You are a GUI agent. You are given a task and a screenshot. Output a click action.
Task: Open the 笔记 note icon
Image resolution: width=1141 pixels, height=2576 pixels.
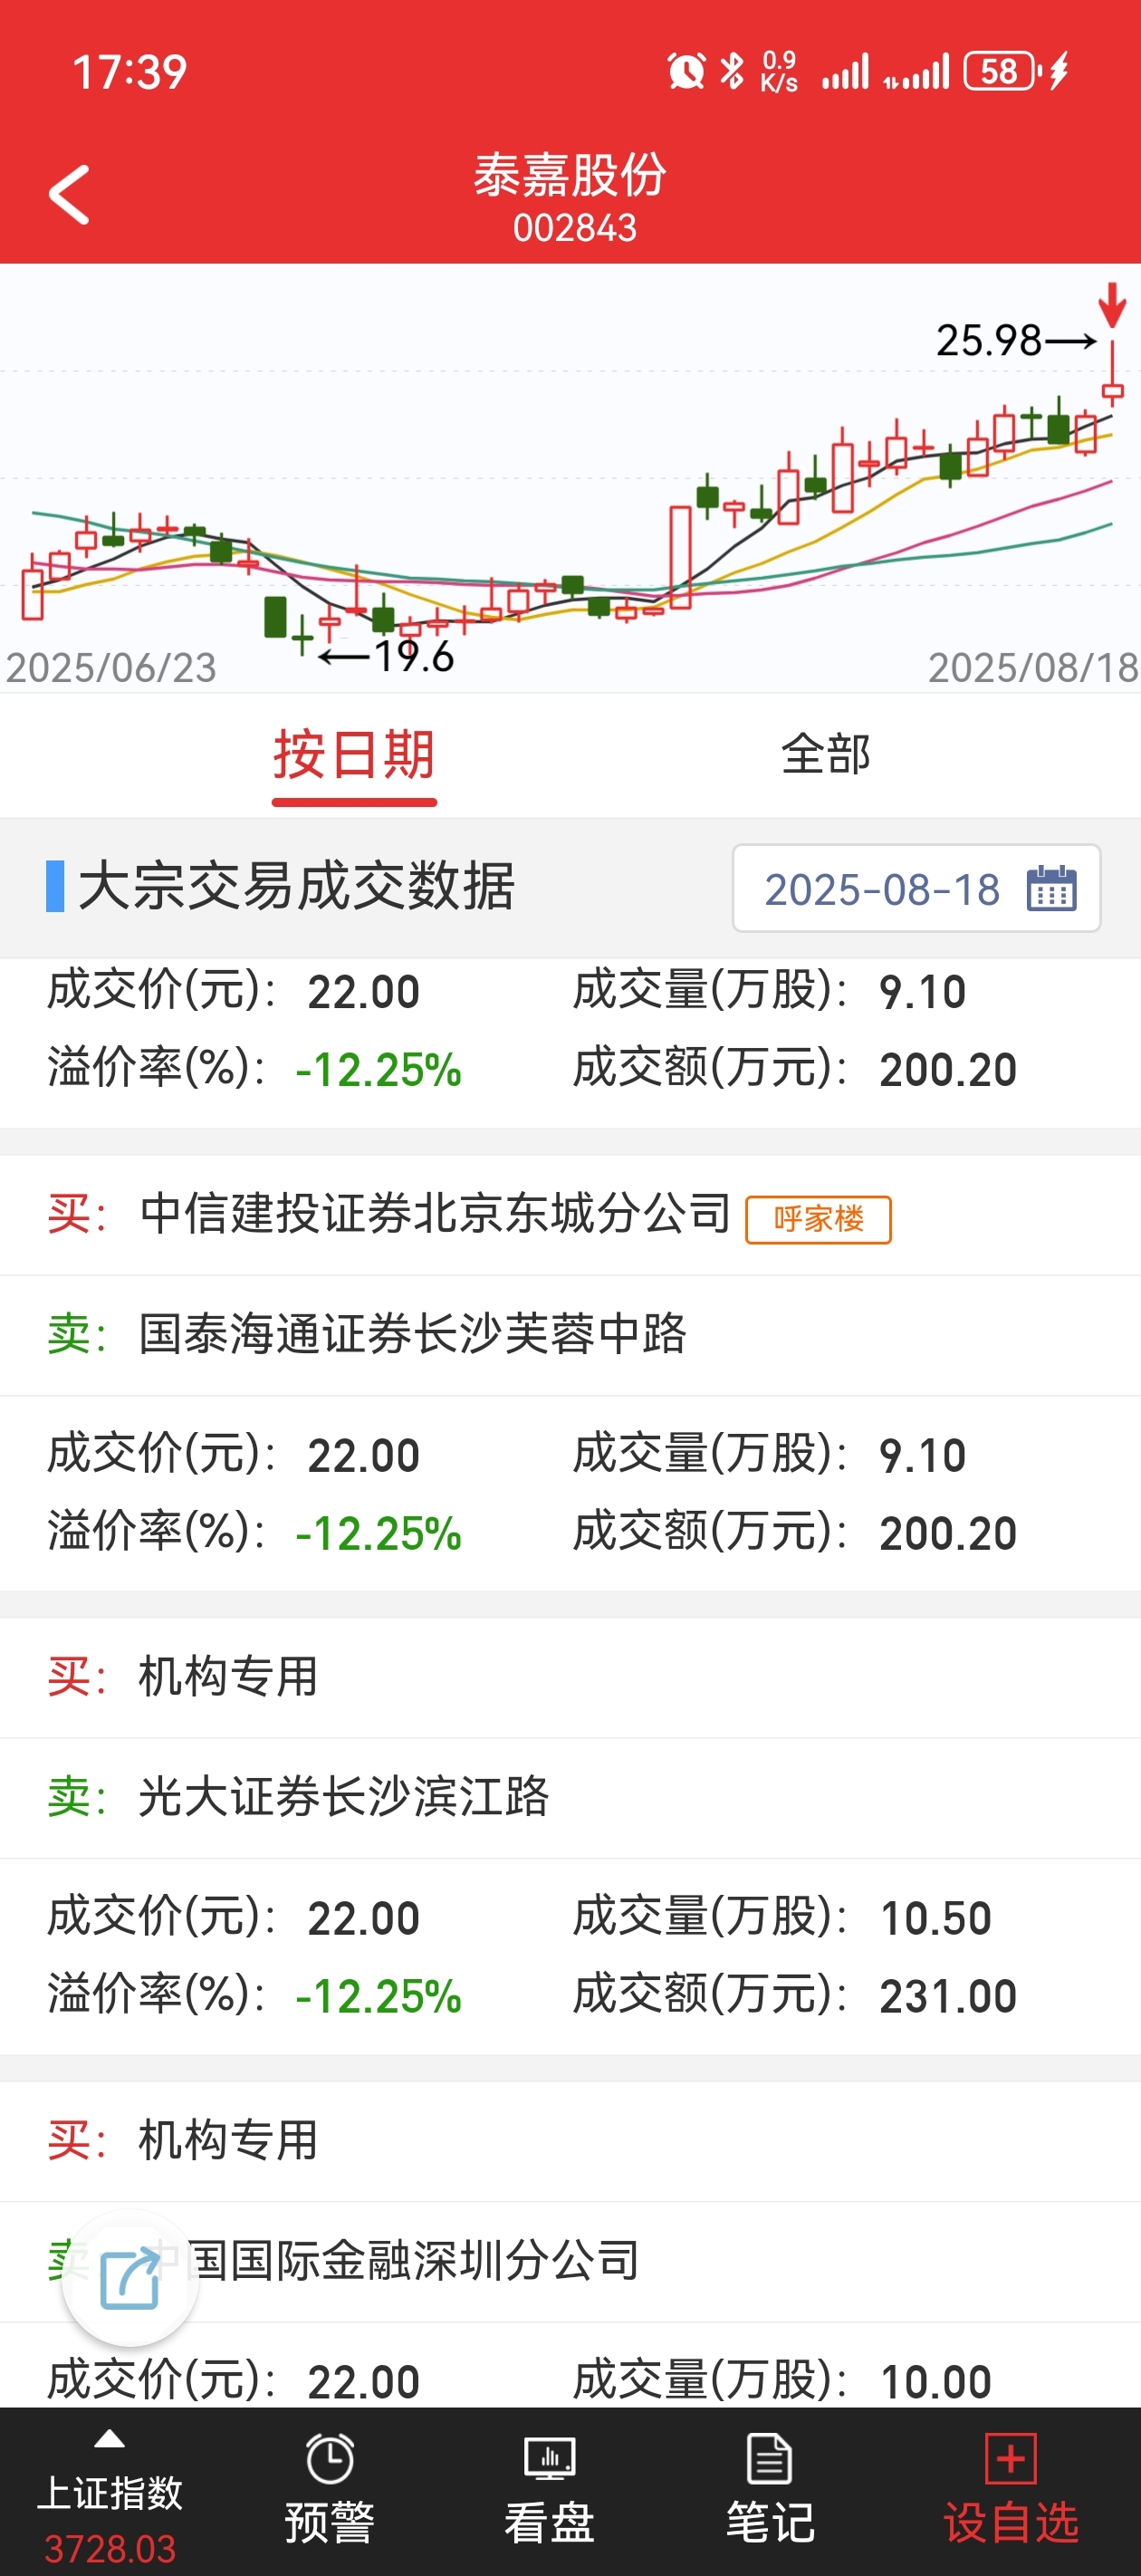pyautogui.click(x=770, y=2458)
